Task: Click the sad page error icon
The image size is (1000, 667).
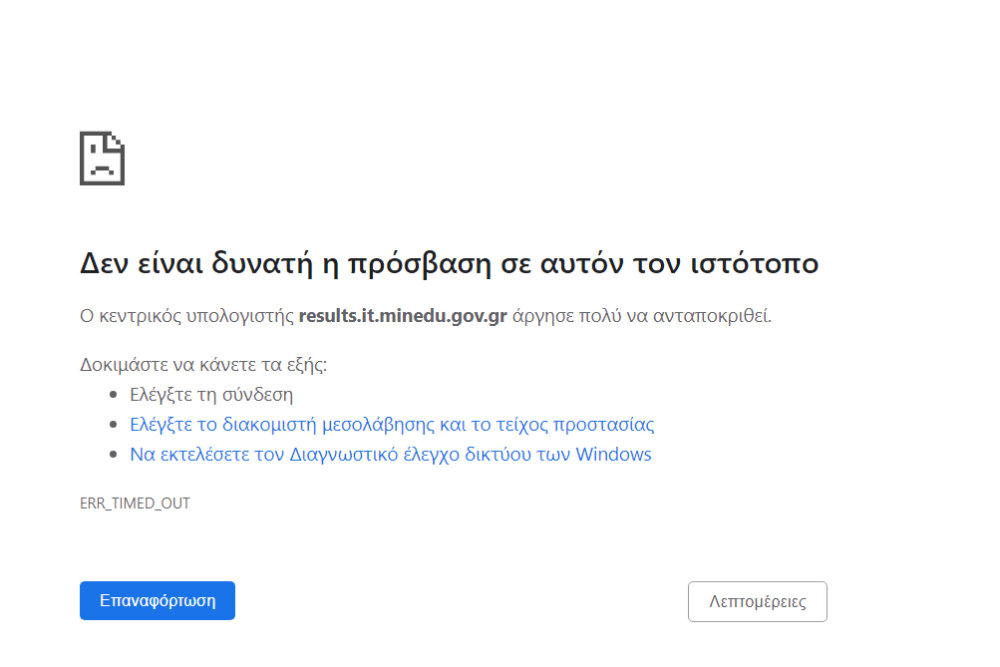Action: coord(102,158)
